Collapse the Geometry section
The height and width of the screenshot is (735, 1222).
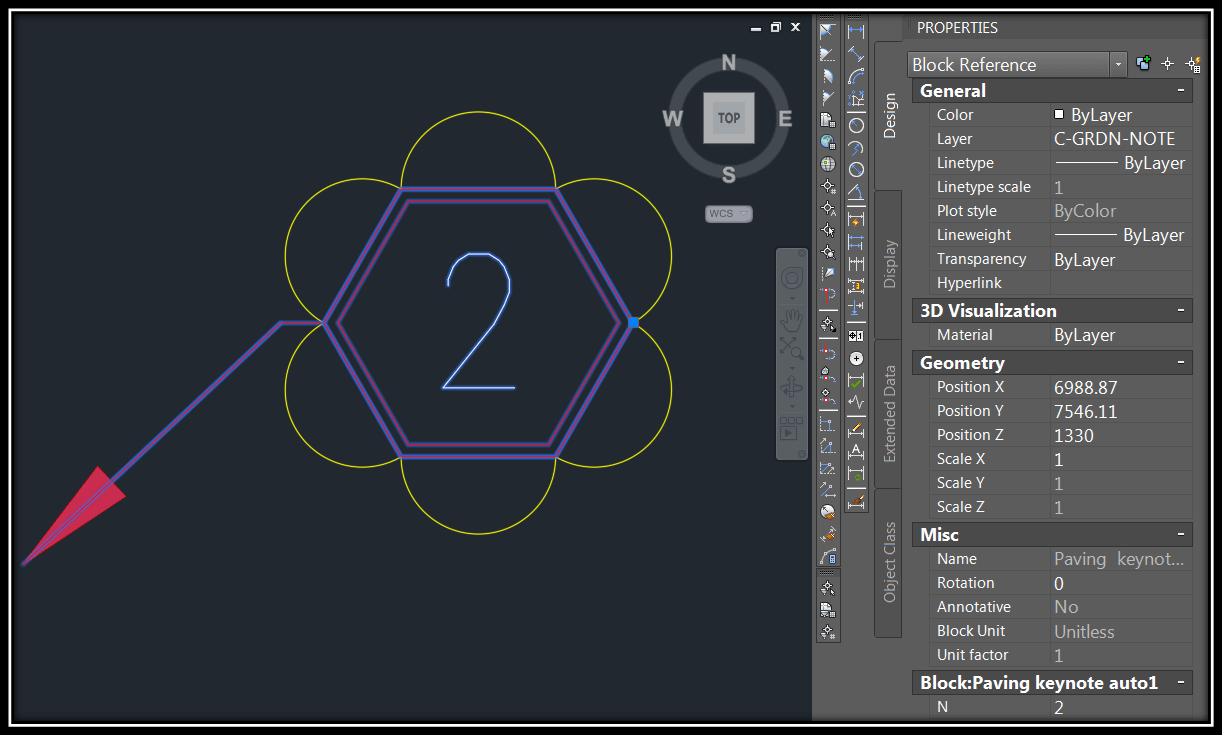click(x=1182, y=362)
